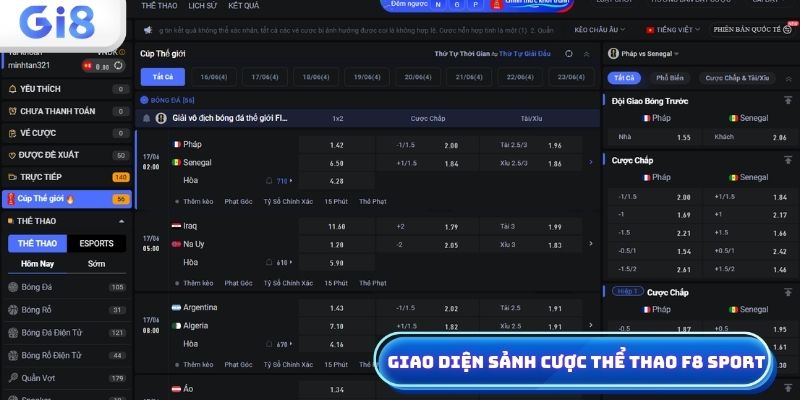
Task: Select the Hôm Nay tab
Action: pos(37,264)
